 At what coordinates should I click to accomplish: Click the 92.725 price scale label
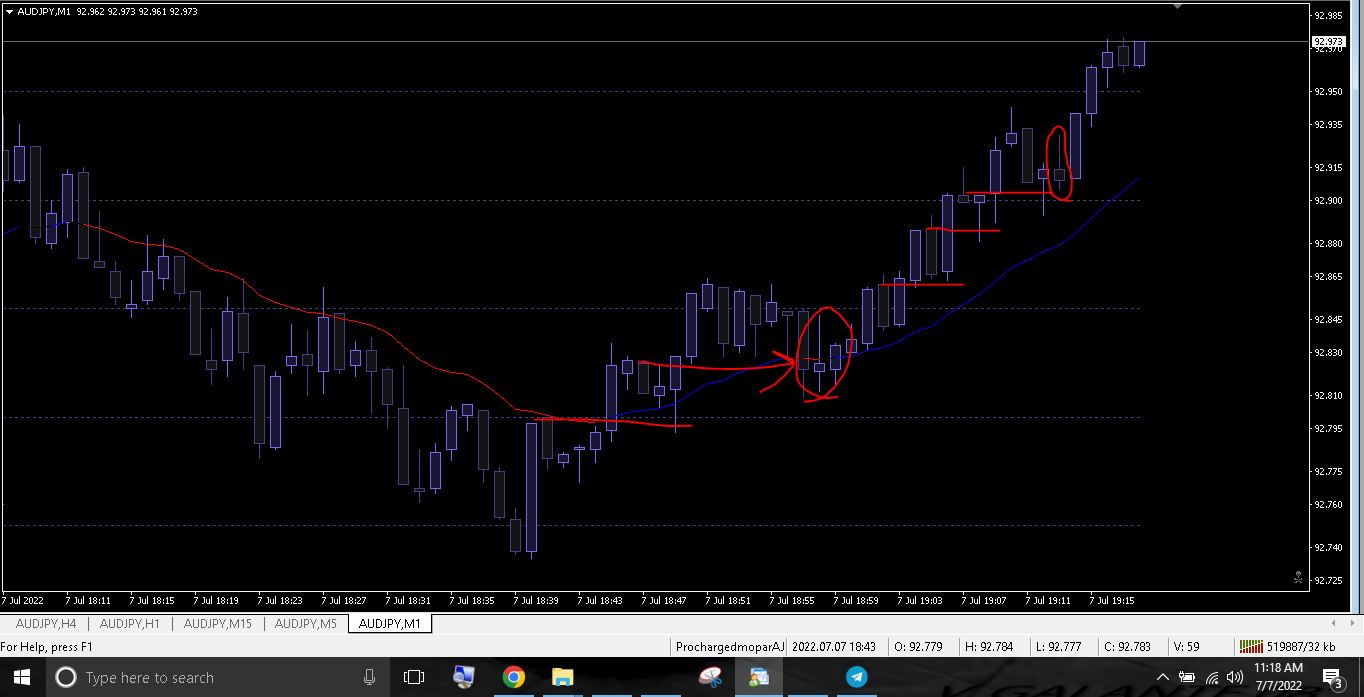pos(1328,580)
